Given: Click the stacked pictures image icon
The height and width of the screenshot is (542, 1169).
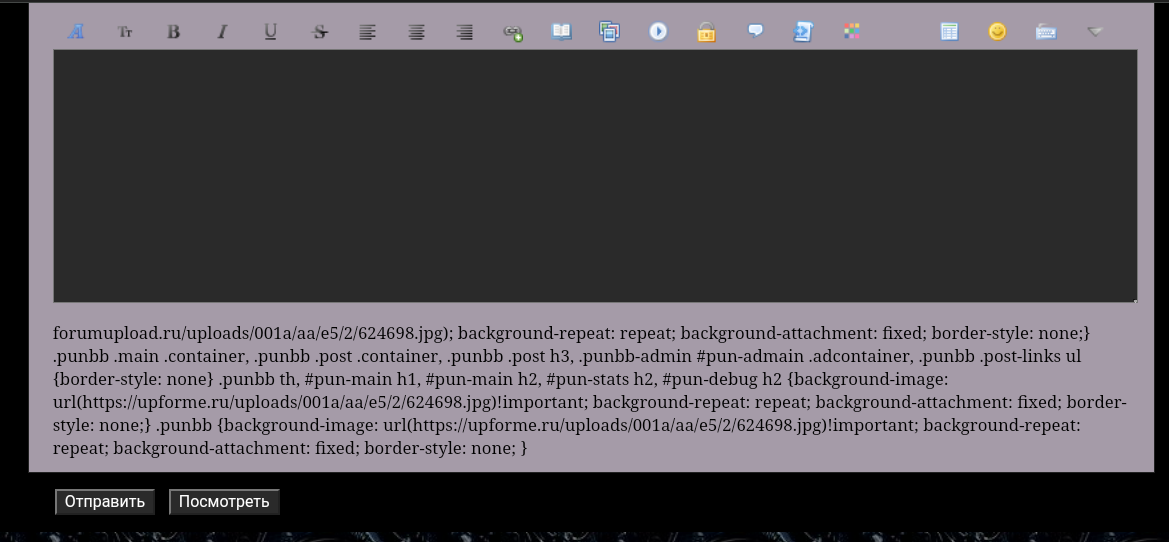Looking at the screenshot, I should 610,31.
